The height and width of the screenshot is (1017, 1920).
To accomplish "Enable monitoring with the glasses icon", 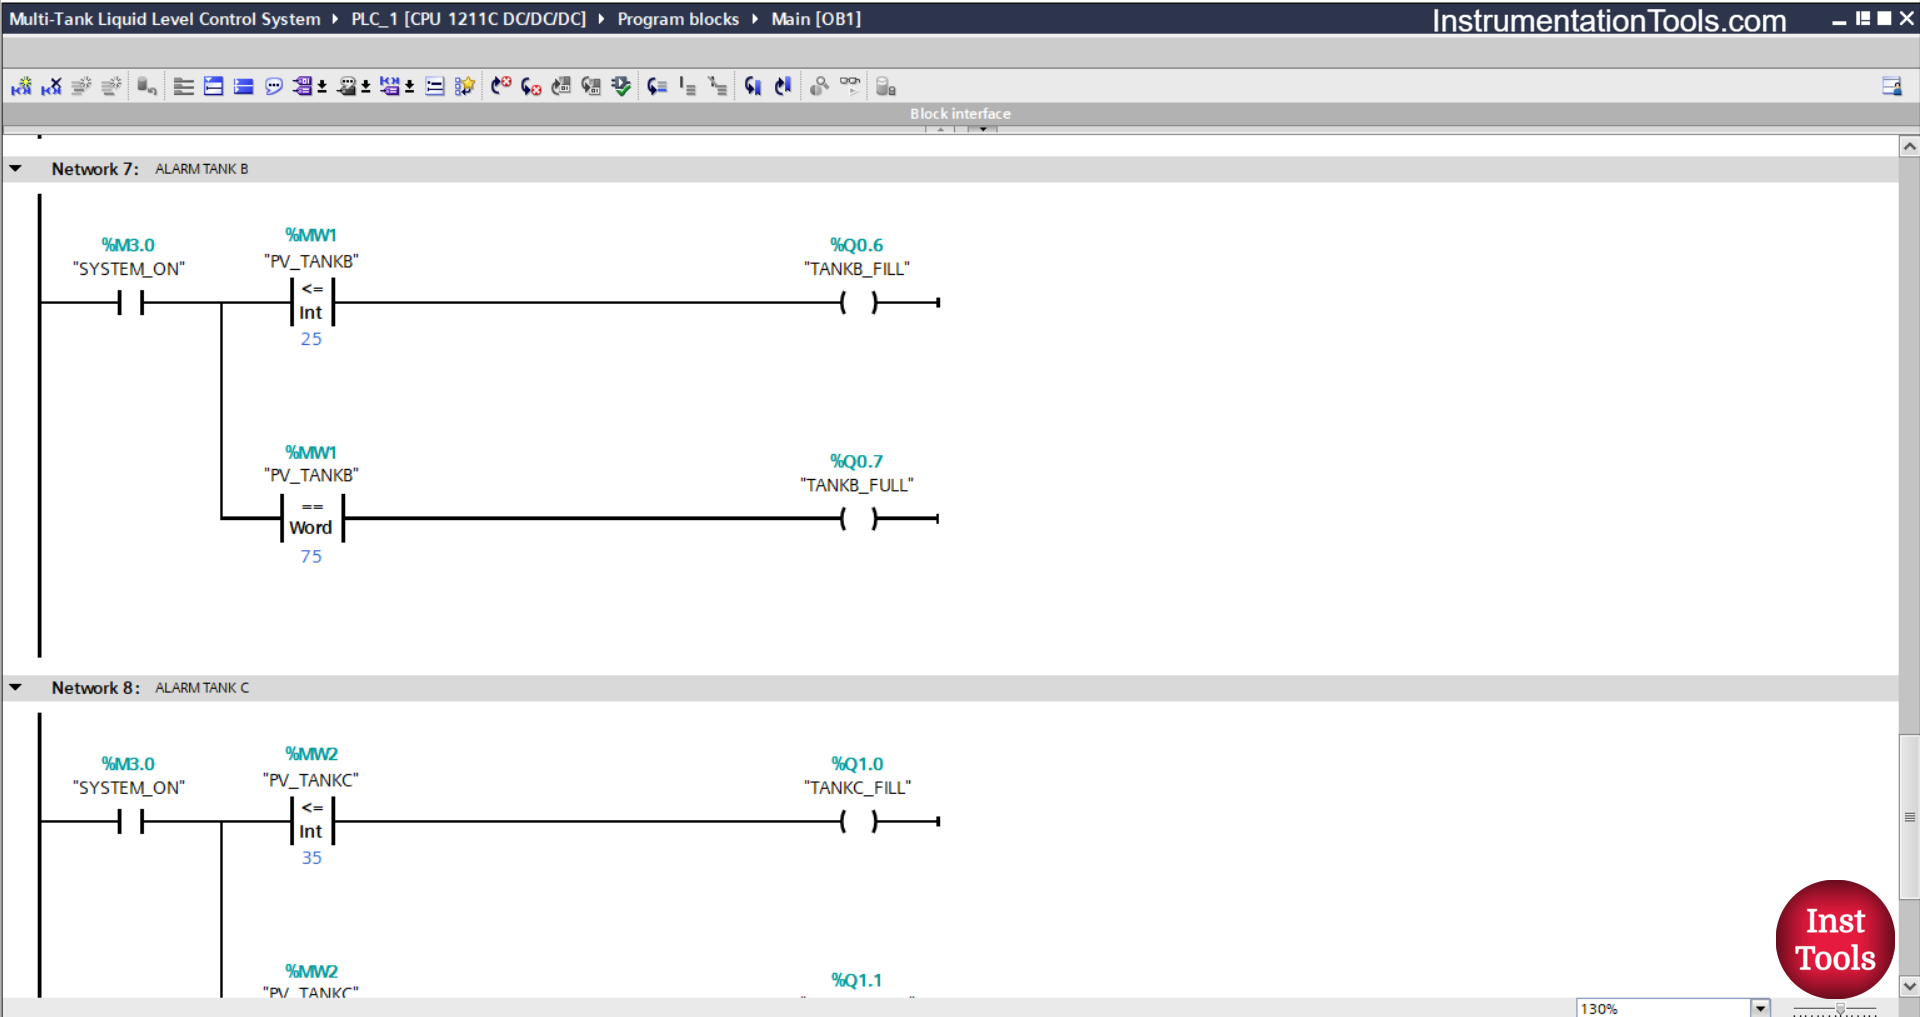I will pos(849,86).
